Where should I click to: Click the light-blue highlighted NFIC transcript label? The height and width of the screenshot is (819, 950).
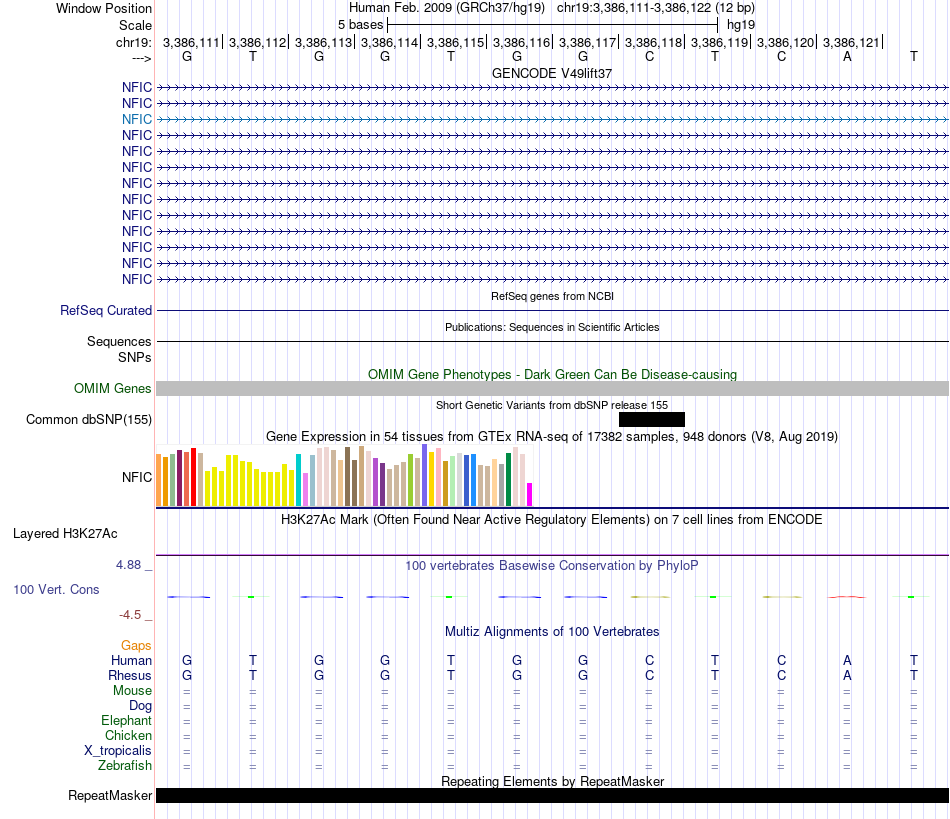coord(136,119)
